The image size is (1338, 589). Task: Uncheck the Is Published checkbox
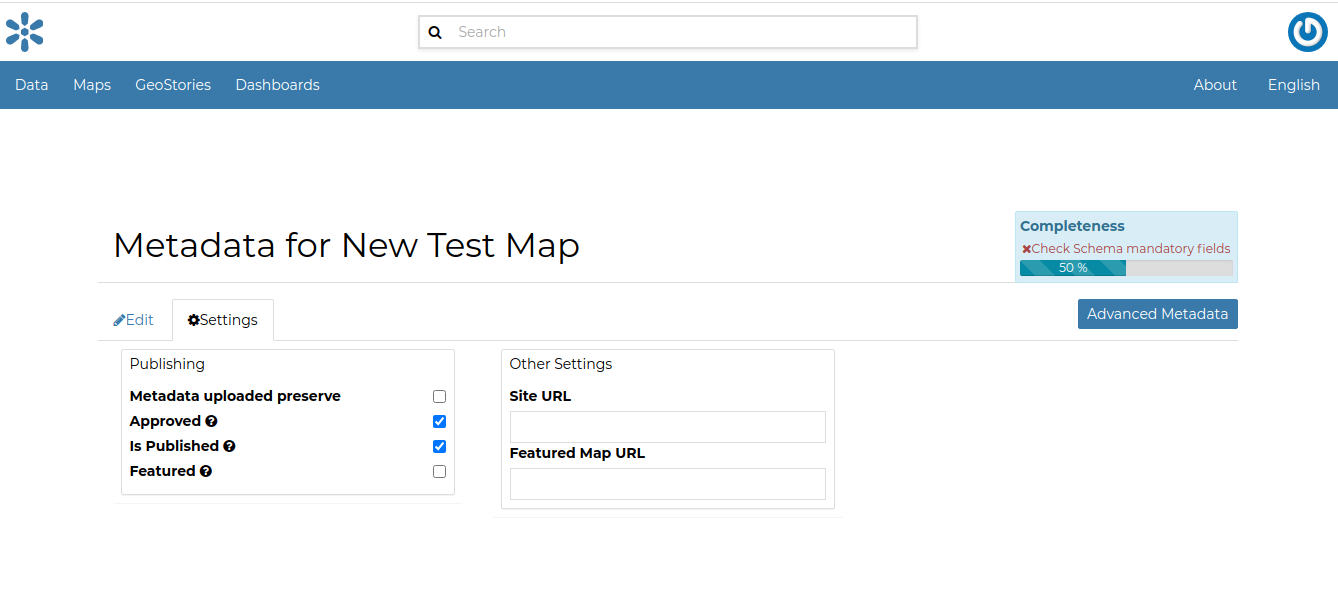[439, 447]
